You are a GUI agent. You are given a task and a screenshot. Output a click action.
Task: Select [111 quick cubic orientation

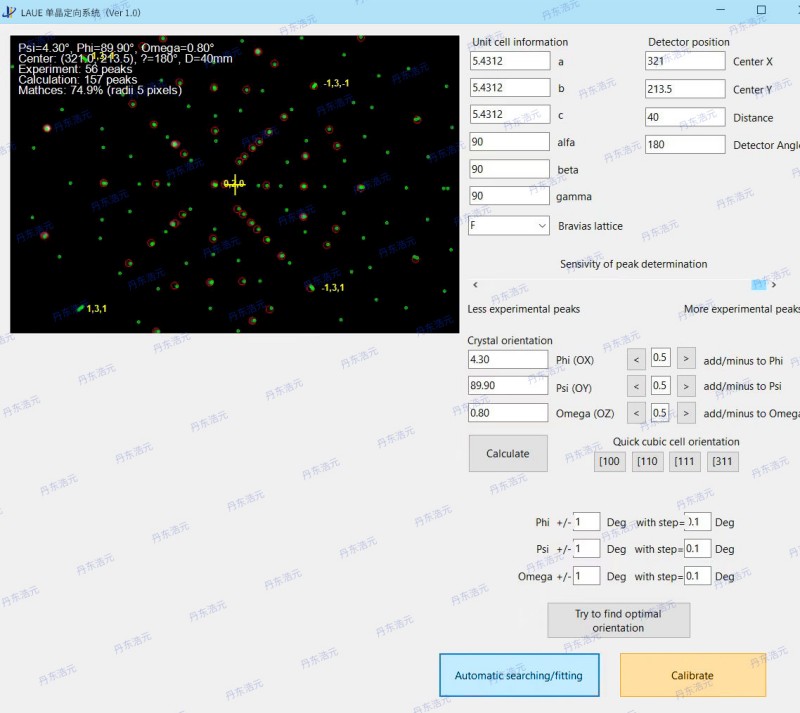coord(685,461)
